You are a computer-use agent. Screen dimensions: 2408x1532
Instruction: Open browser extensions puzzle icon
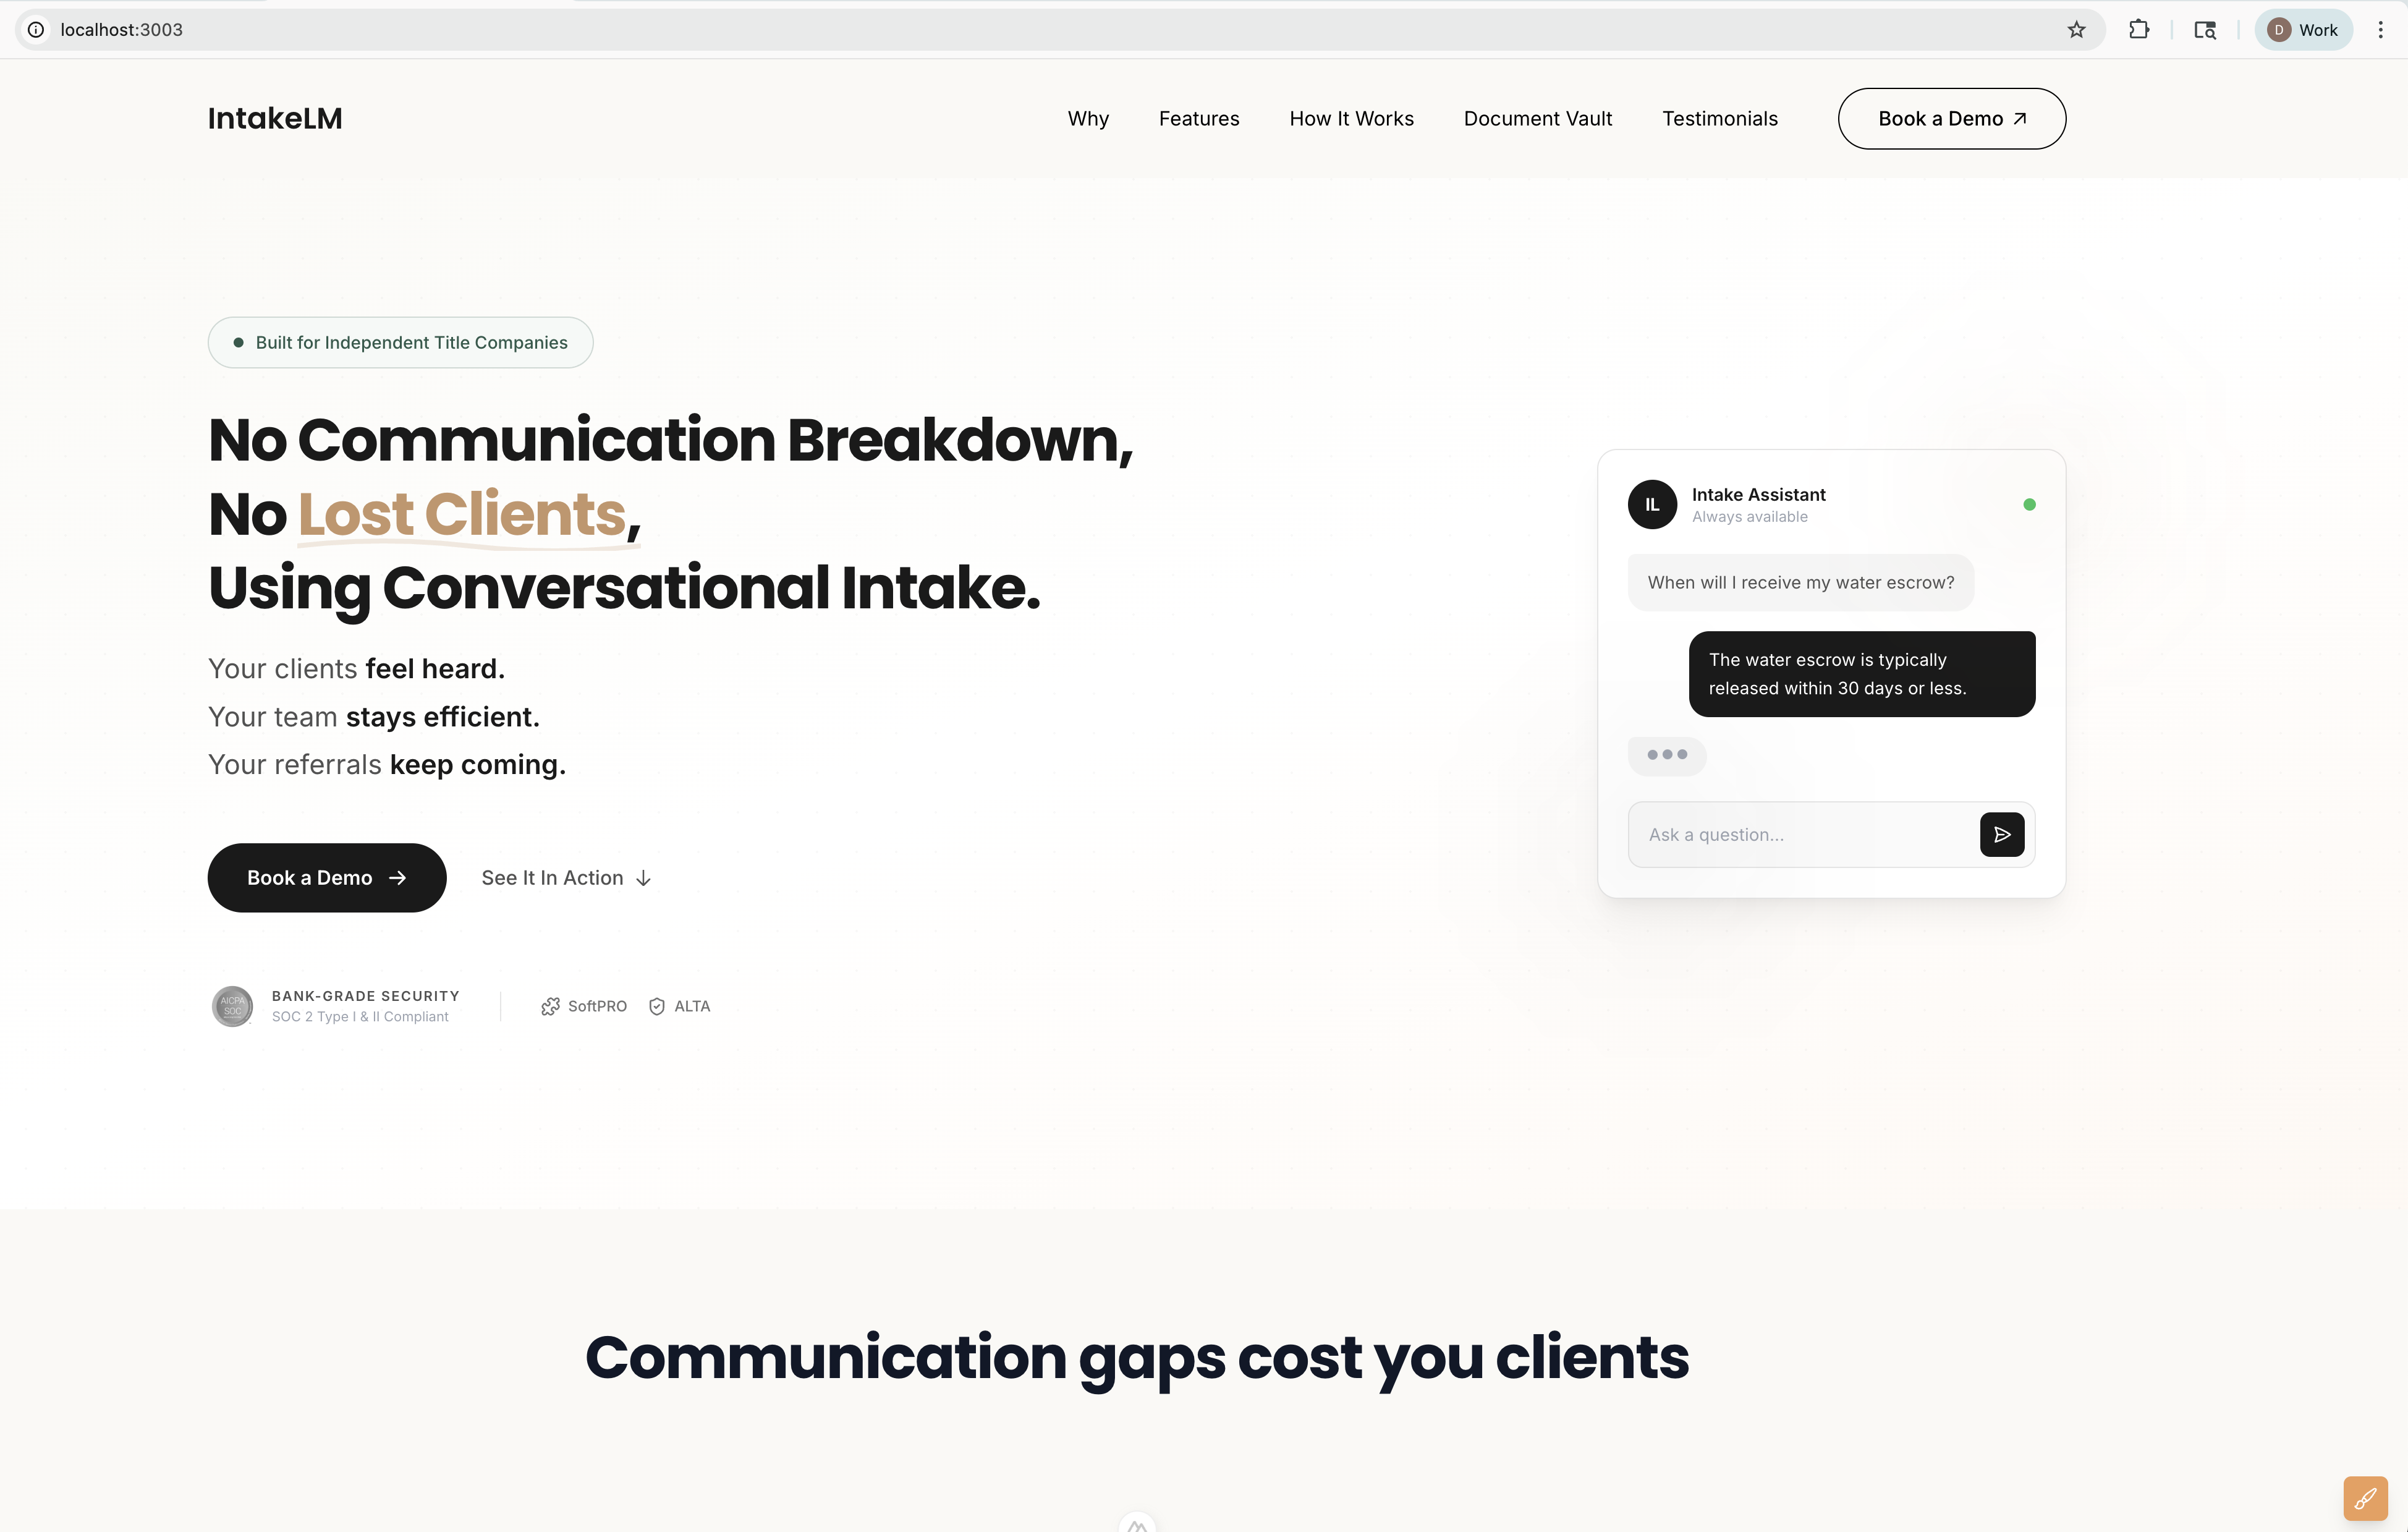[x=2139, y=30]
